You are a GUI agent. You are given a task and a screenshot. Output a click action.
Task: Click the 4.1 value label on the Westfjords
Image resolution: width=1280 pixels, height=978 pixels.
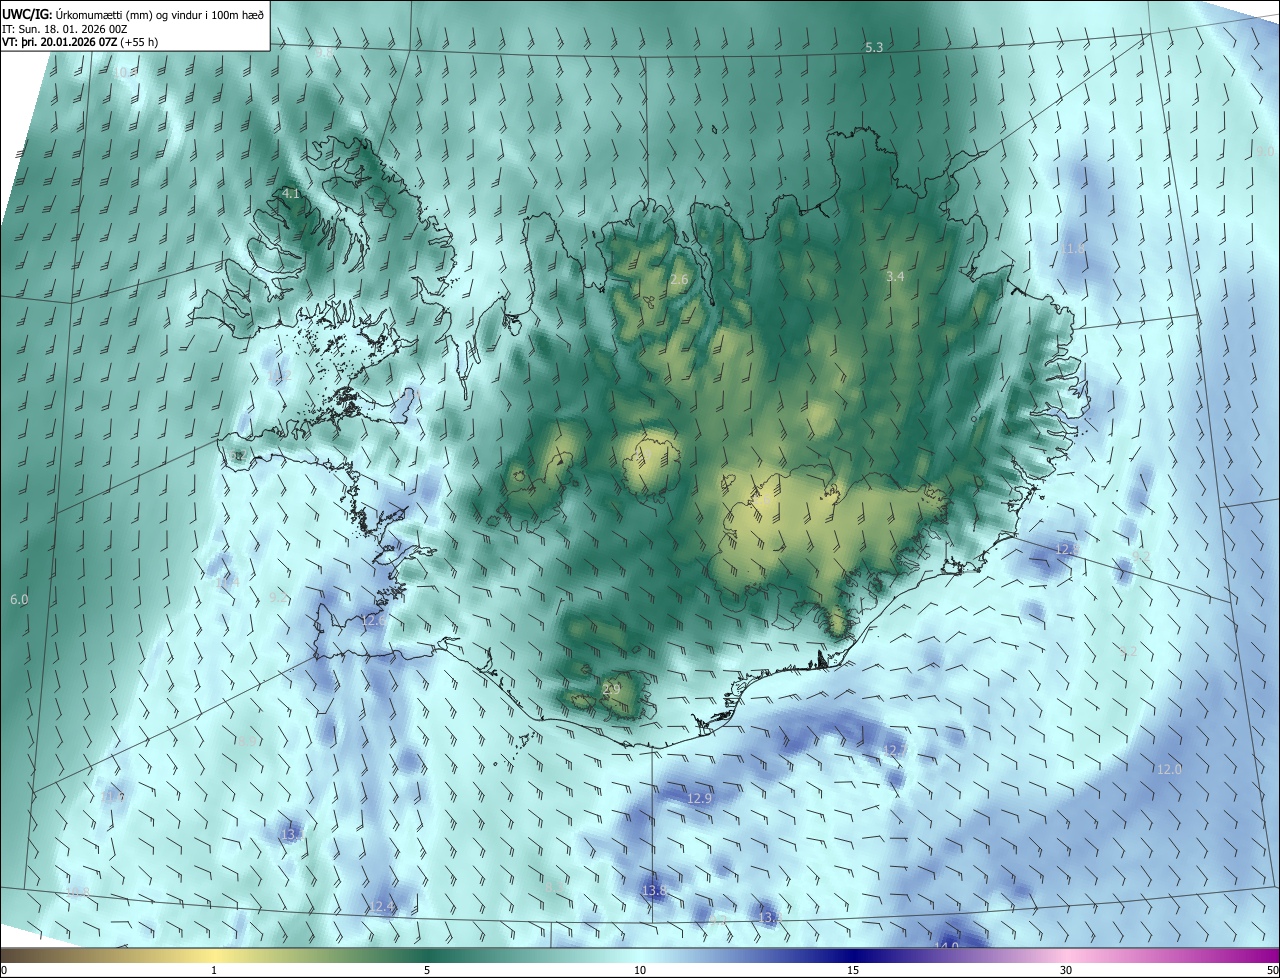click(x=291, y=192)
